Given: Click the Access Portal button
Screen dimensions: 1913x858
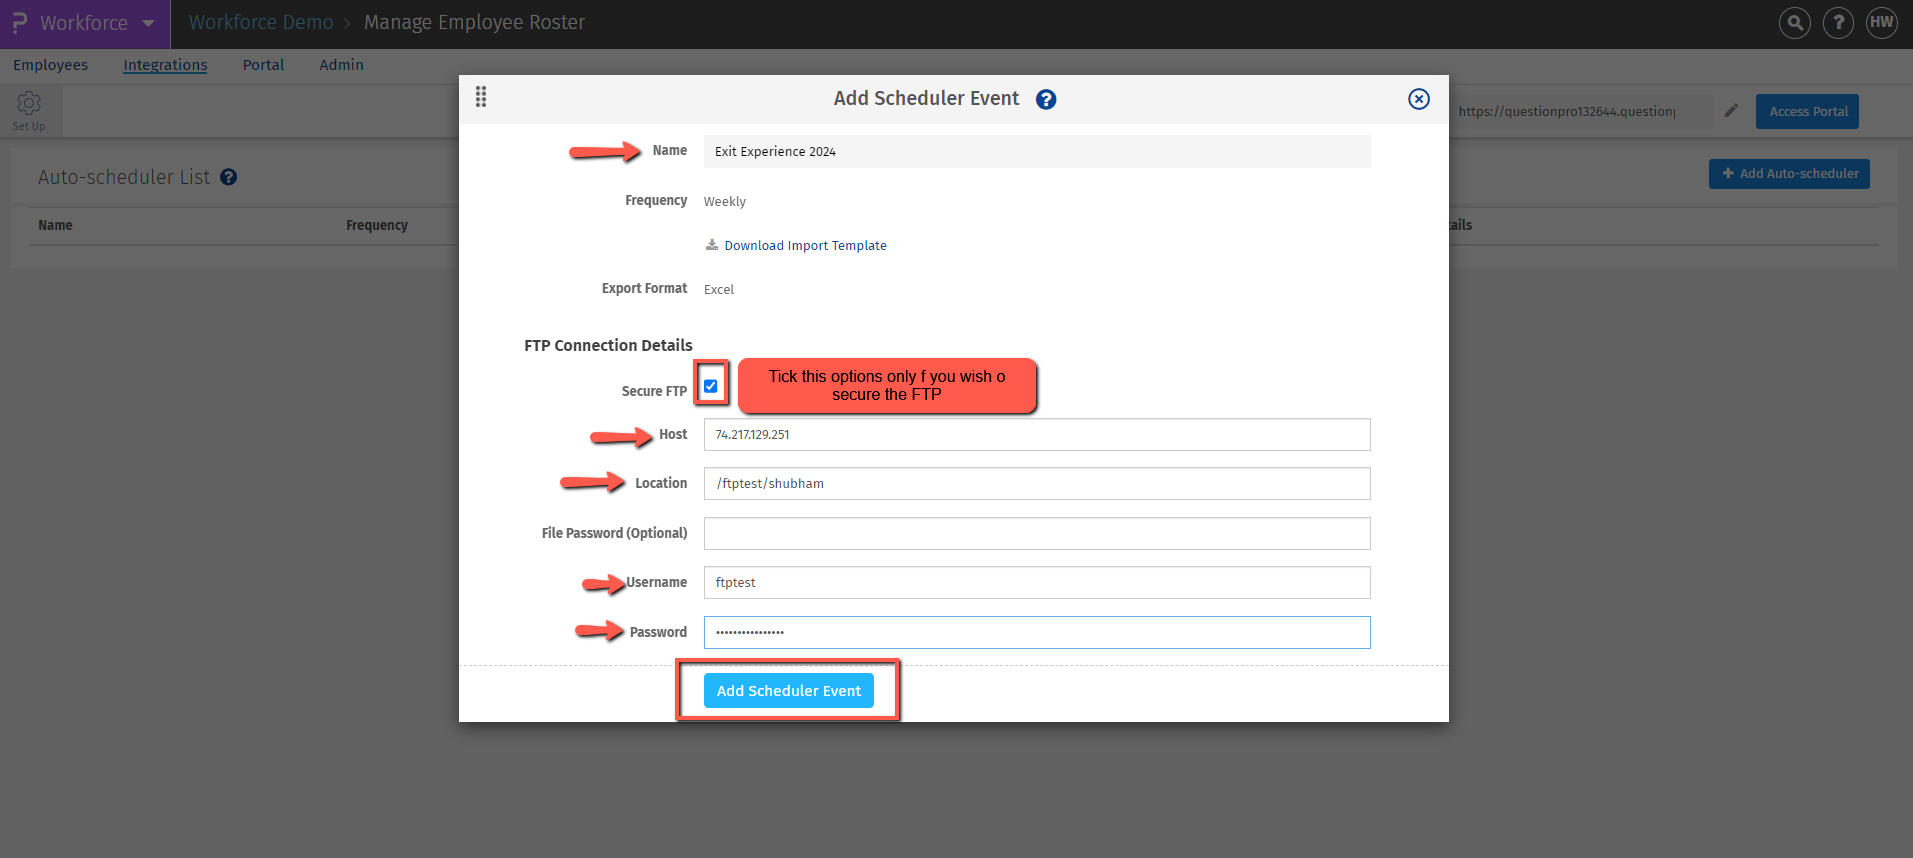Looking at the screenshot, I should 1807,111.
